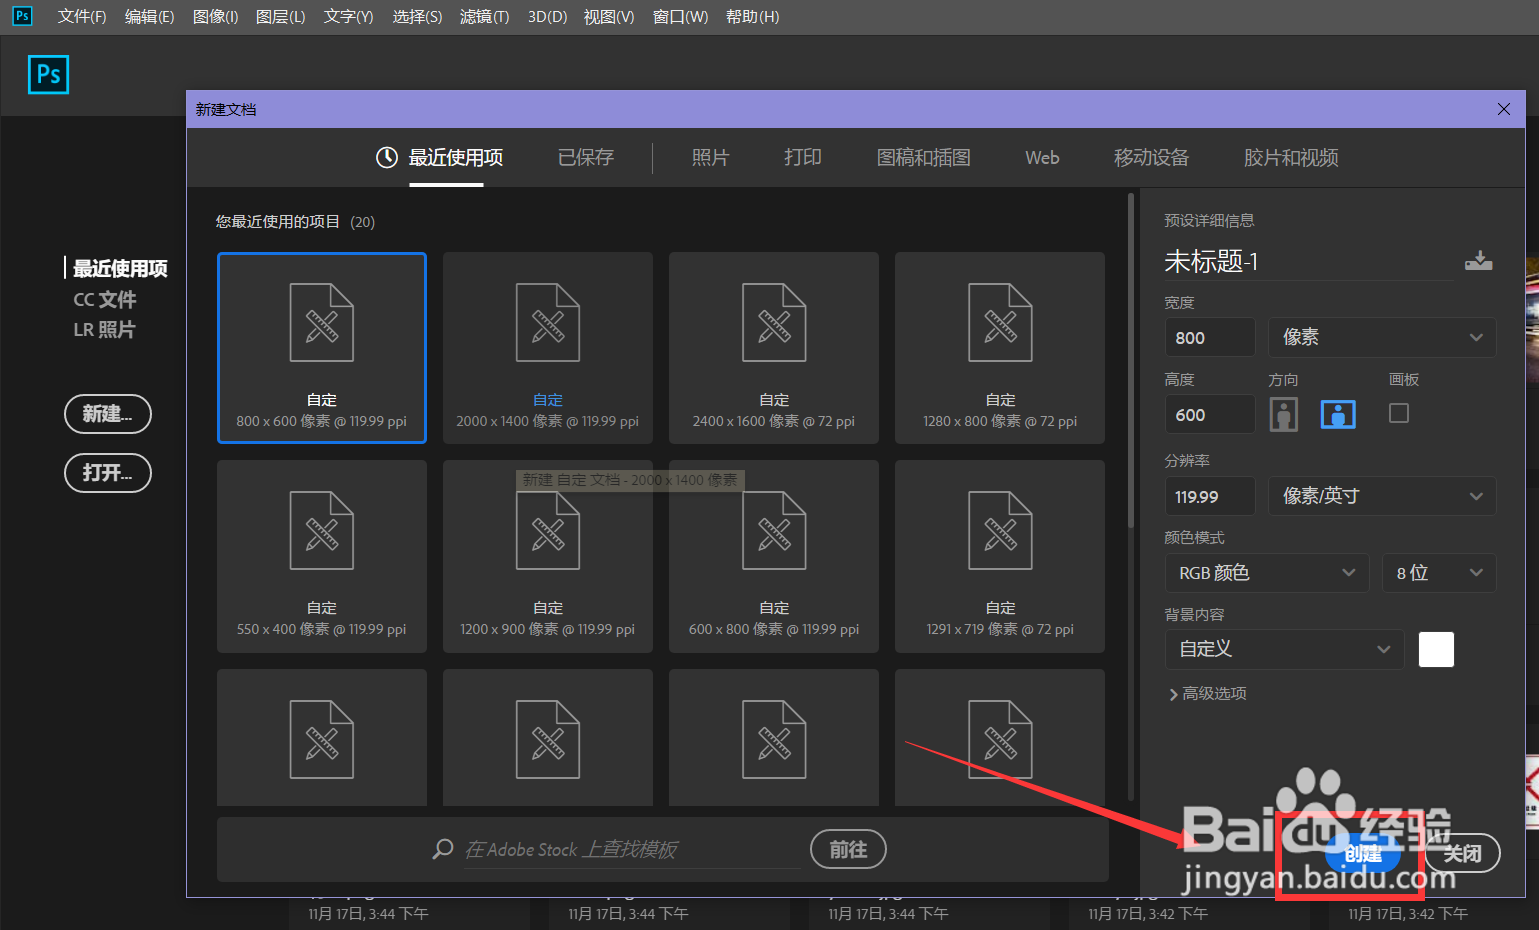Click the 宽度 width input field
Image resolution: width=1539 pixels, height=930 pixels.
click(x=1210, y=337)
